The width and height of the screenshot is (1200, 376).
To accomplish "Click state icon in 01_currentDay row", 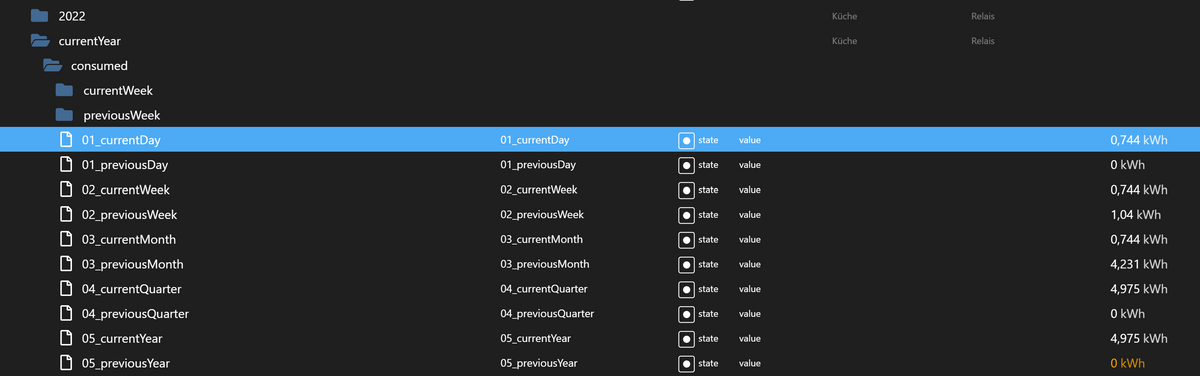I will coord(686,140).
